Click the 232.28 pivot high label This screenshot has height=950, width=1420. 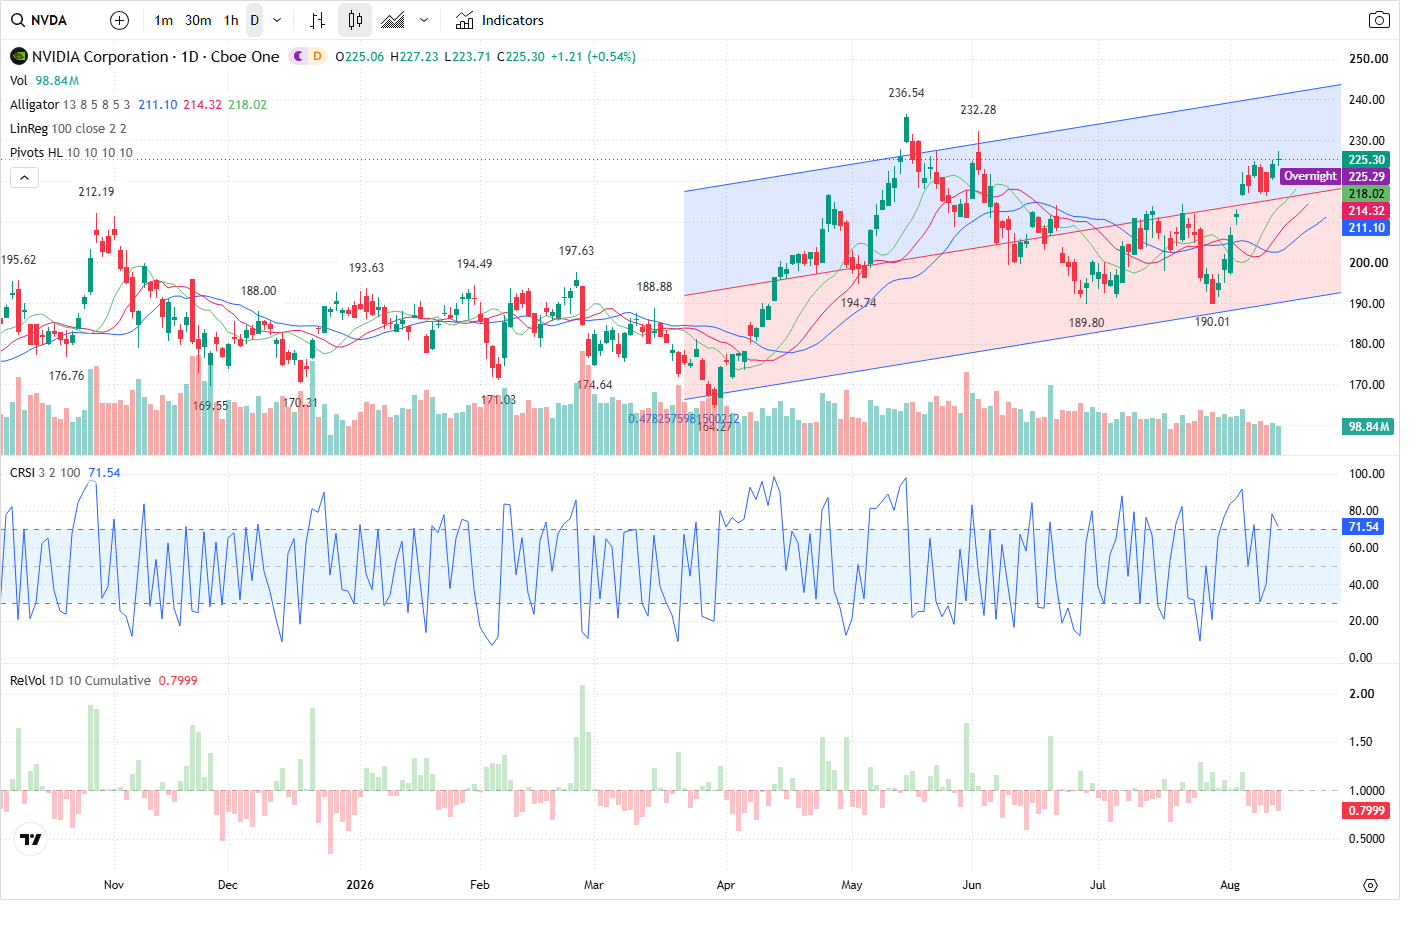click(978, 110)
